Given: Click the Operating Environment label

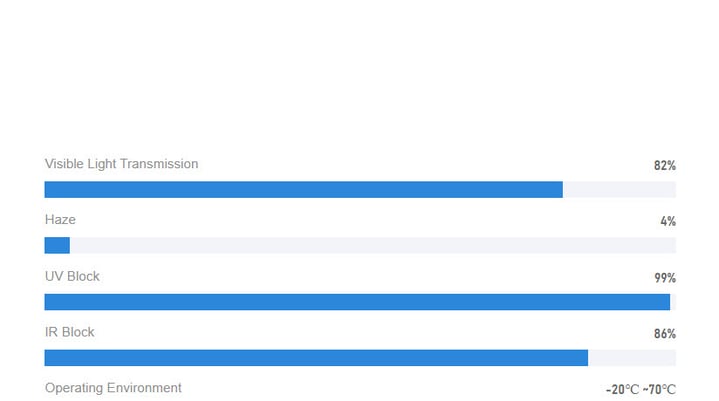Looking at the screenshot, I should click(113, 388).
